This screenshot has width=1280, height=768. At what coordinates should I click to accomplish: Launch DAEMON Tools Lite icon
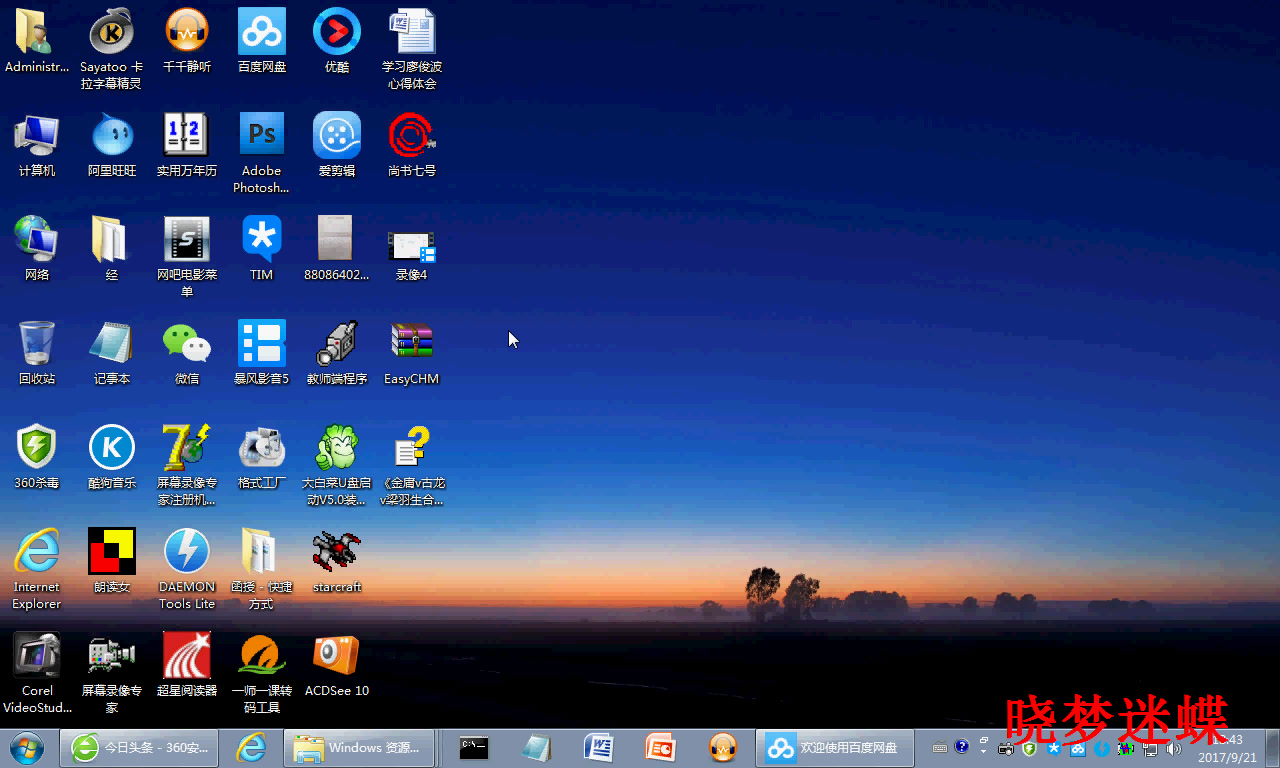(x=187, y=569)
